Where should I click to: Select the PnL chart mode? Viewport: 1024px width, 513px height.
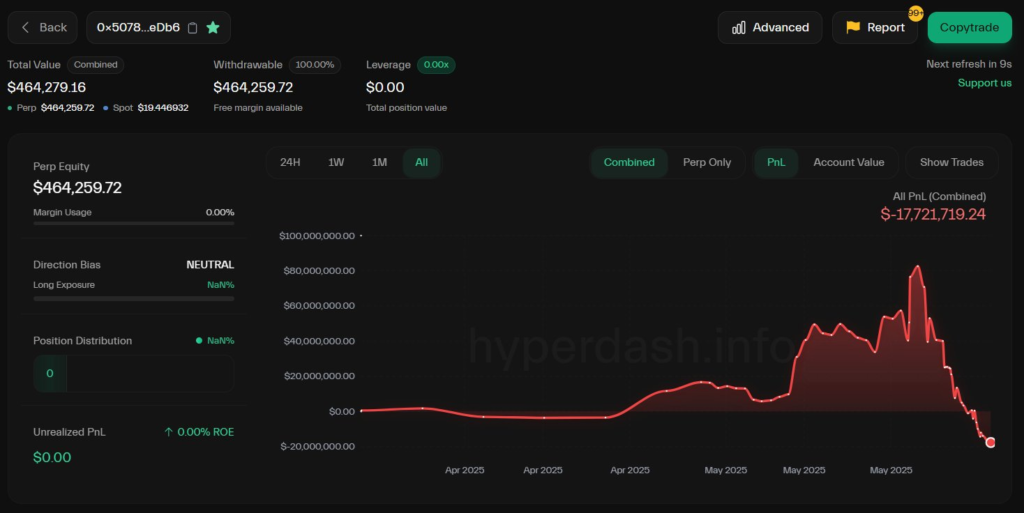pos(776,162)
